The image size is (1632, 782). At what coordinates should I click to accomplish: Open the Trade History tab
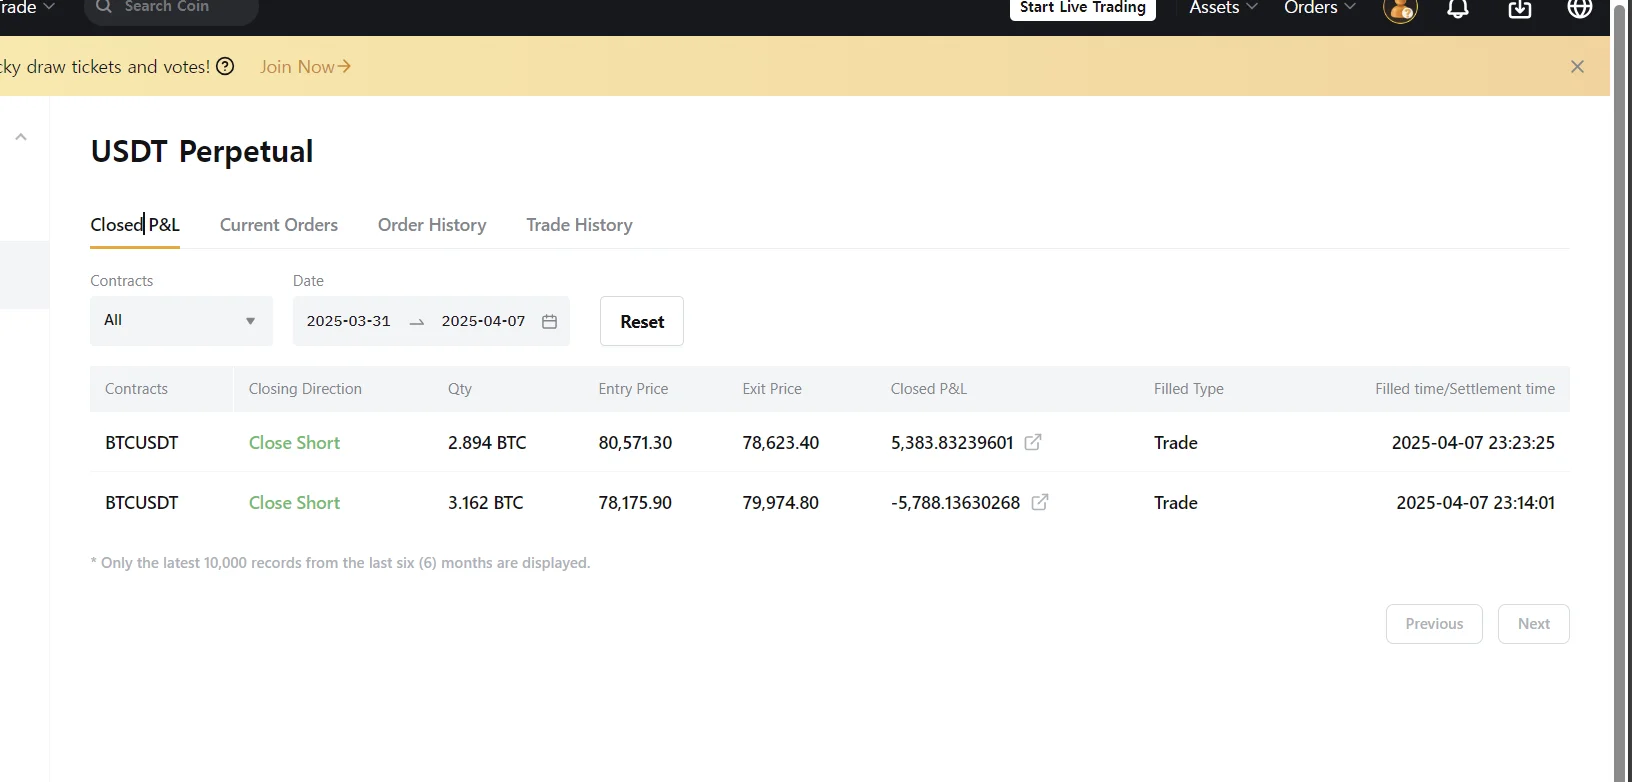click(x=579, y=225)
